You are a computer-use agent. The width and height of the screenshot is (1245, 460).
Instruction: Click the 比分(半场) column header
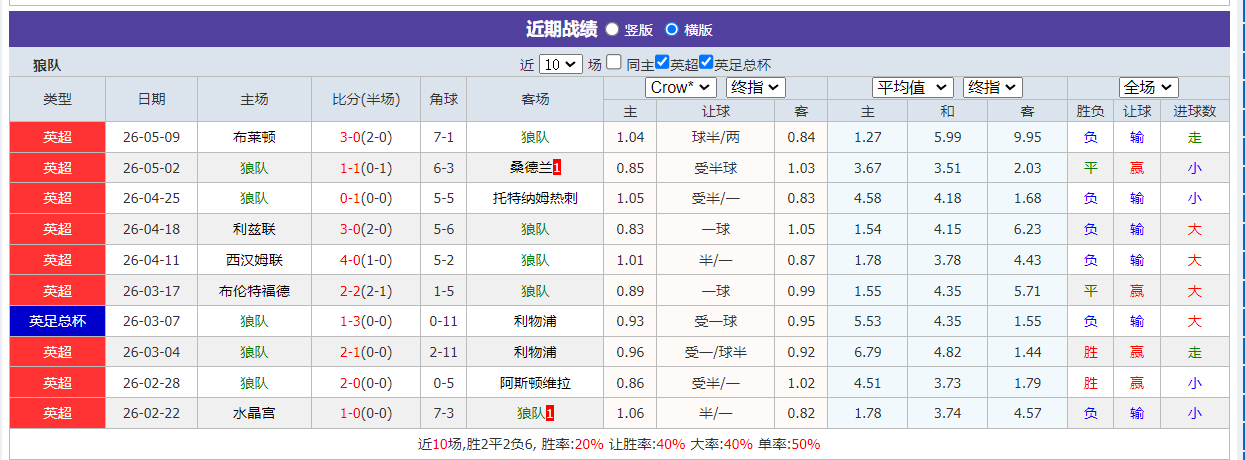click(x=366, y=99)
